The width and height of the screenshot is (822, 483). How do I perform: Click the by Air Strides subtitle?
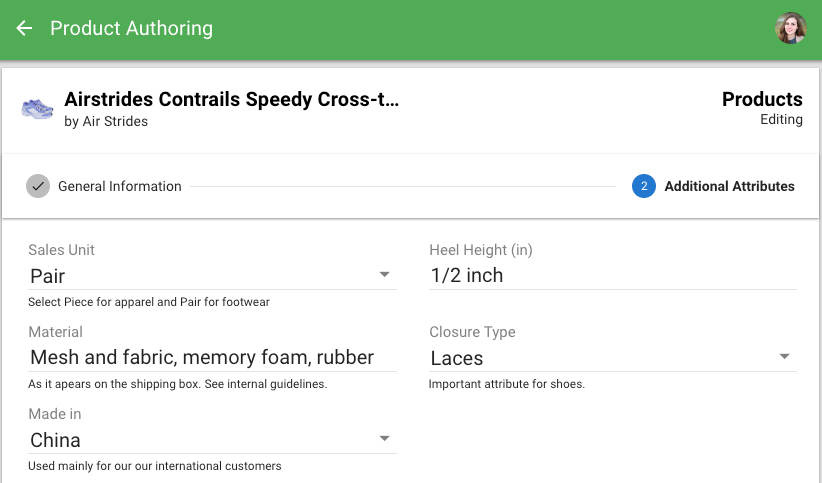point(106,121)
